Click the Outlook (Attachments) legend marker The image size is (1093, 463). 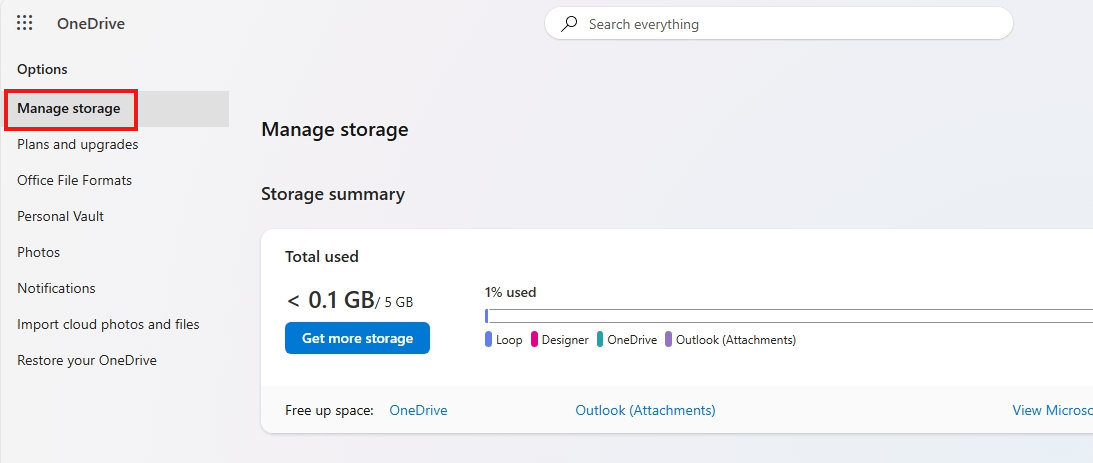click(x=668, y=339)
